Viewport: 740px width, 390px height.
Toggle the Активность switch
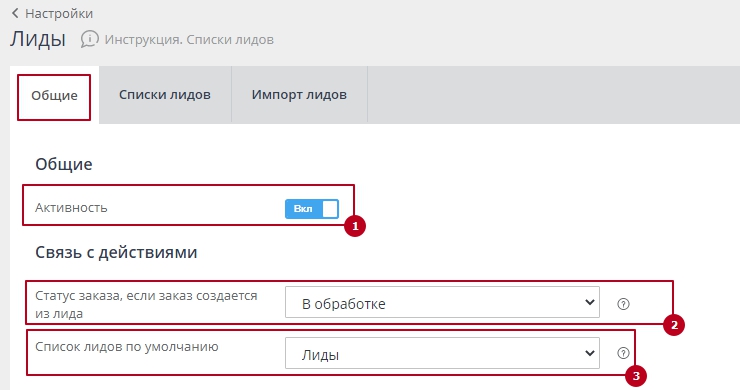311,209
